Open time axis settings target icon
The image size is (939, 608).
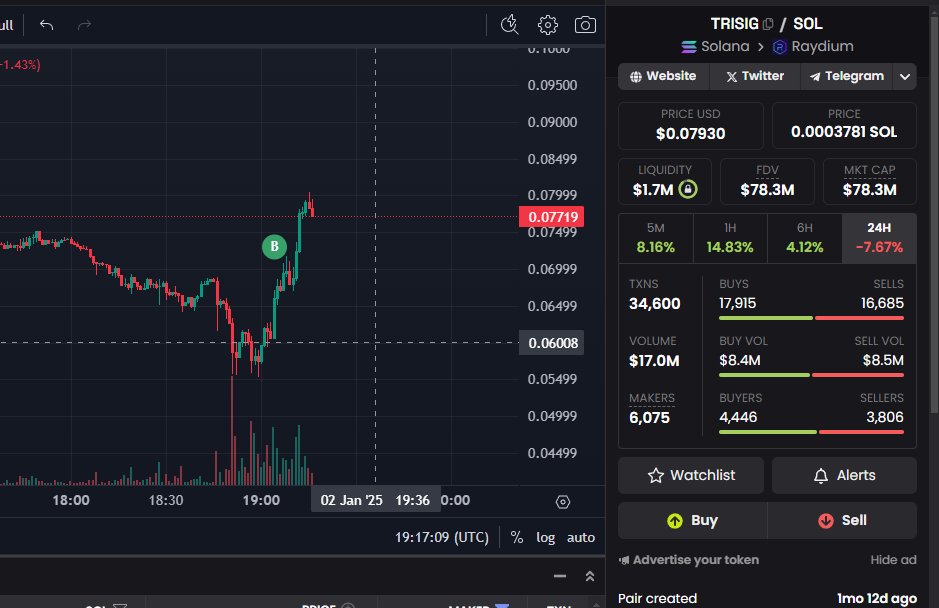pos(563,501)
